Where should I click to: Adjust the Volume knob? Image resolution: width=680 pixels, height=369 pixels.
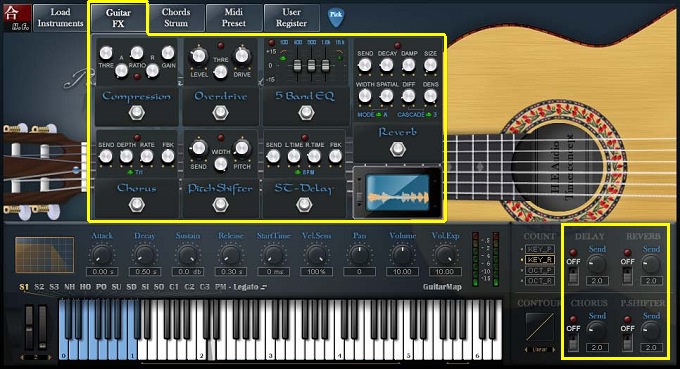[x=402, y=255]
